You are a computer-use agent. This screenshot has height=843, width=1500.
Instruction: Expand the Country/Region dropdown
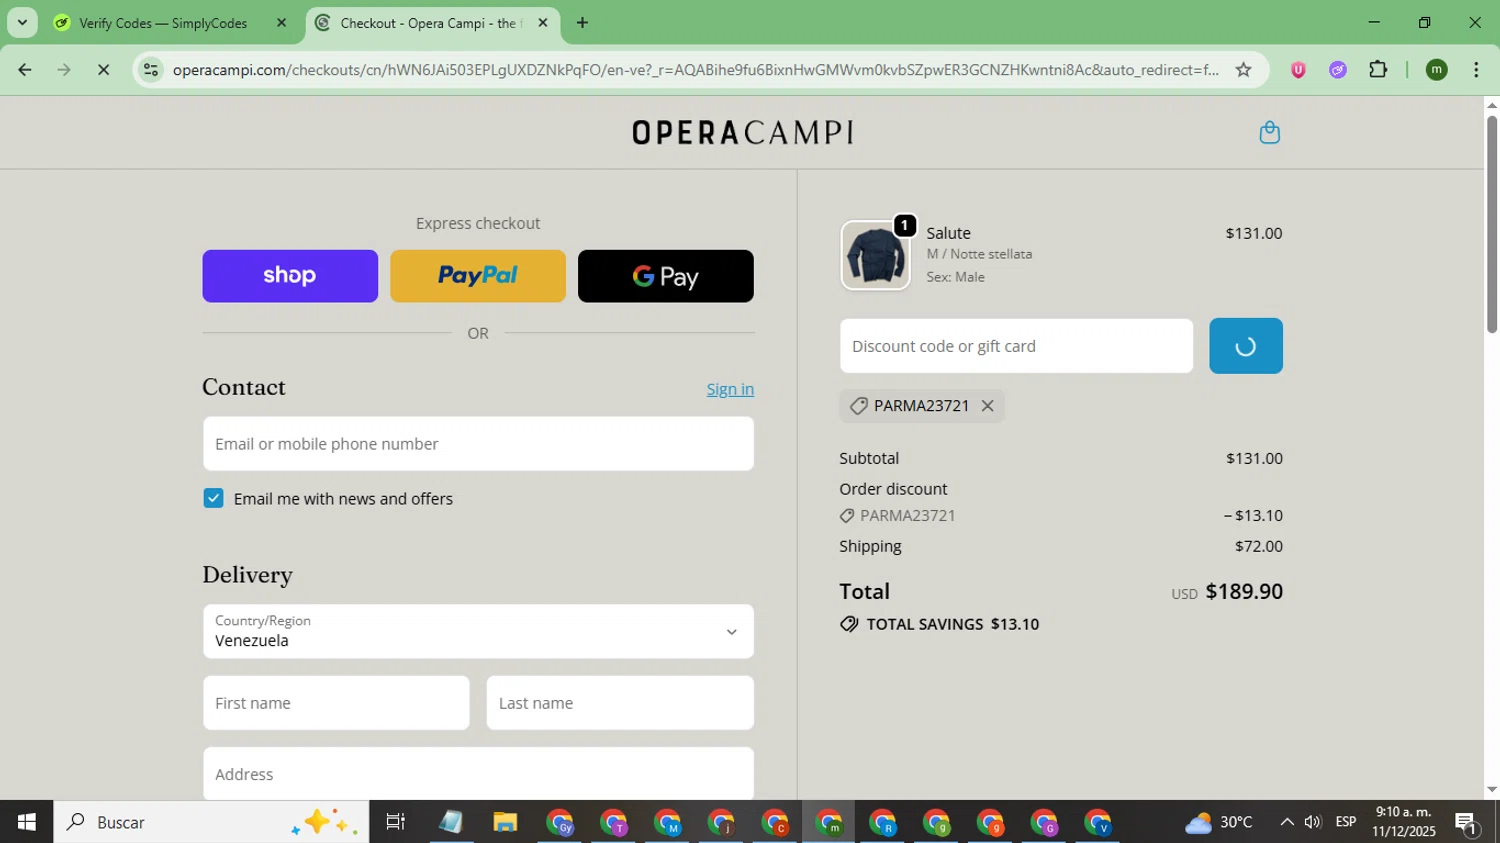click(478, 631)
